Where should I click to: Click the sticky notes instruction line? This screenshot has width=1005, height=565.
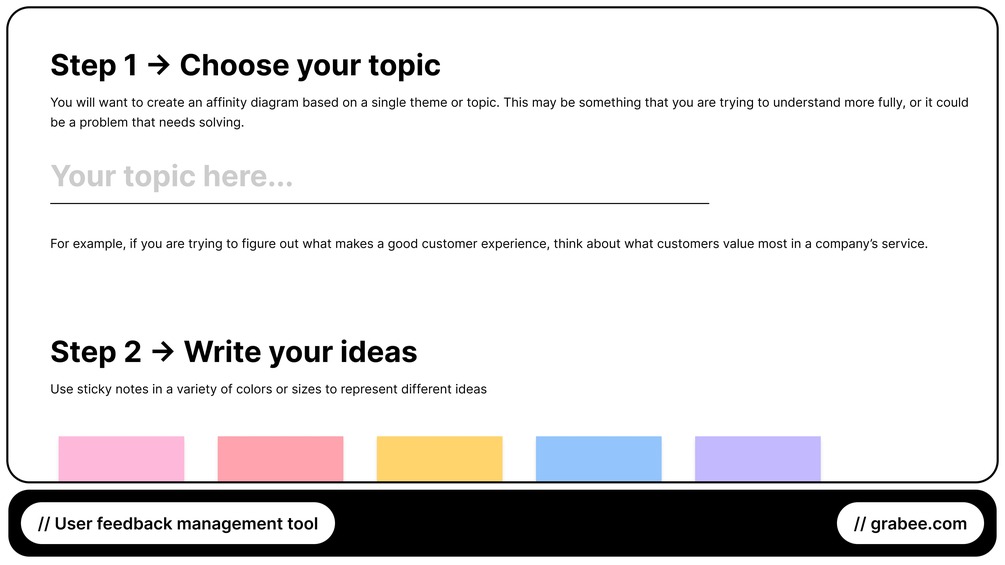click(268, 389)
